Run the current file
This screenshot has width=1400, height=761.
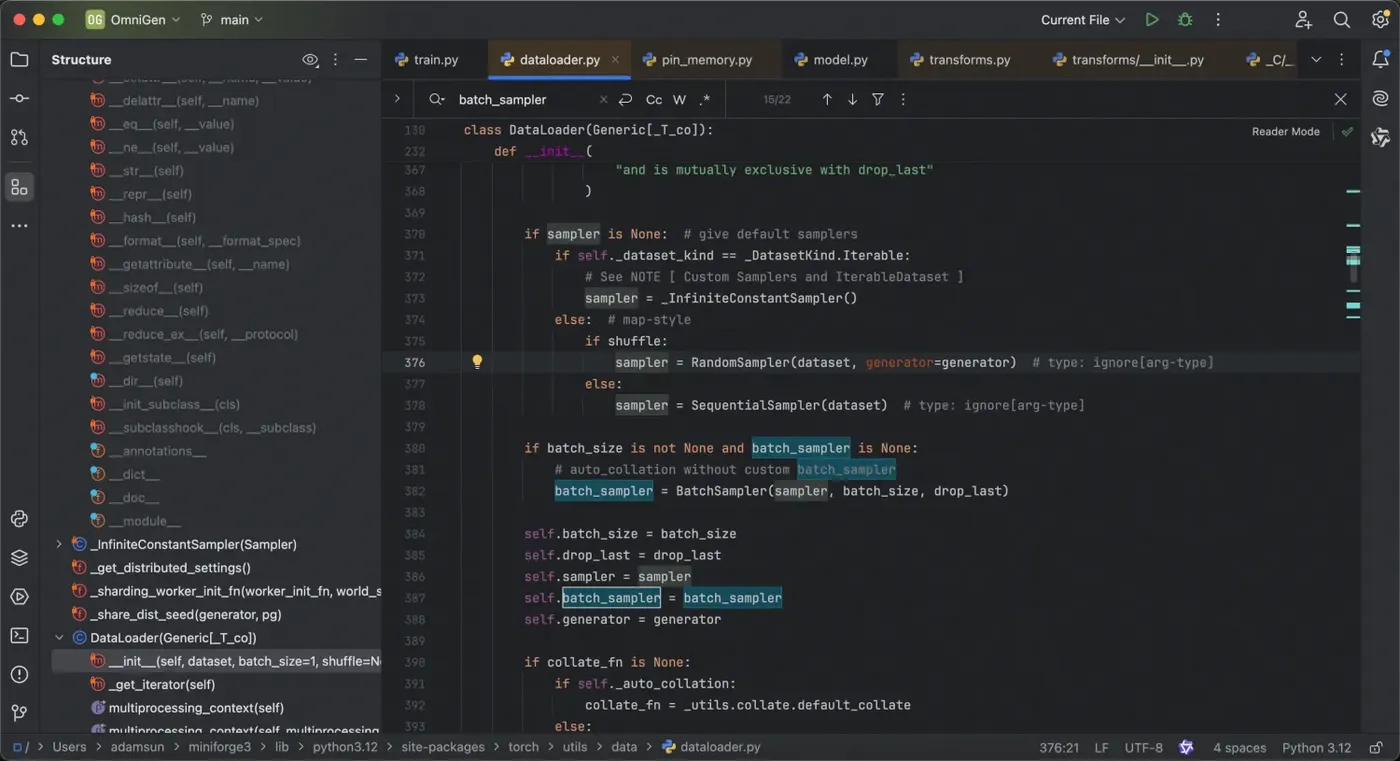[x=1152, y=20]
